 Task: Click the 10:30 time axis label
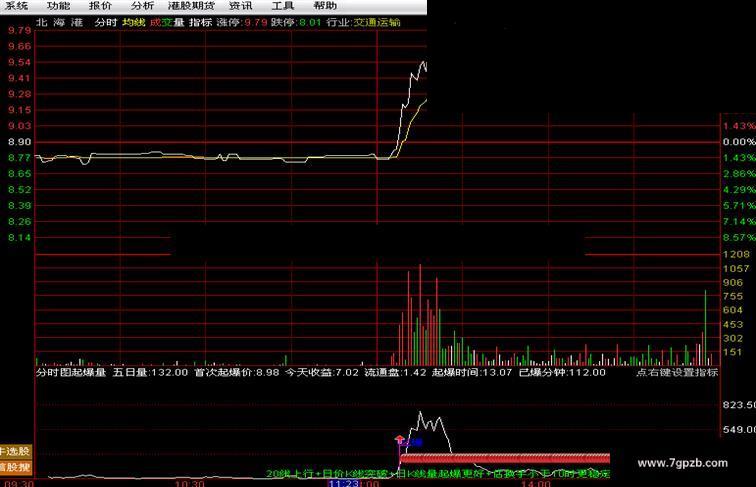click(189, 483)
